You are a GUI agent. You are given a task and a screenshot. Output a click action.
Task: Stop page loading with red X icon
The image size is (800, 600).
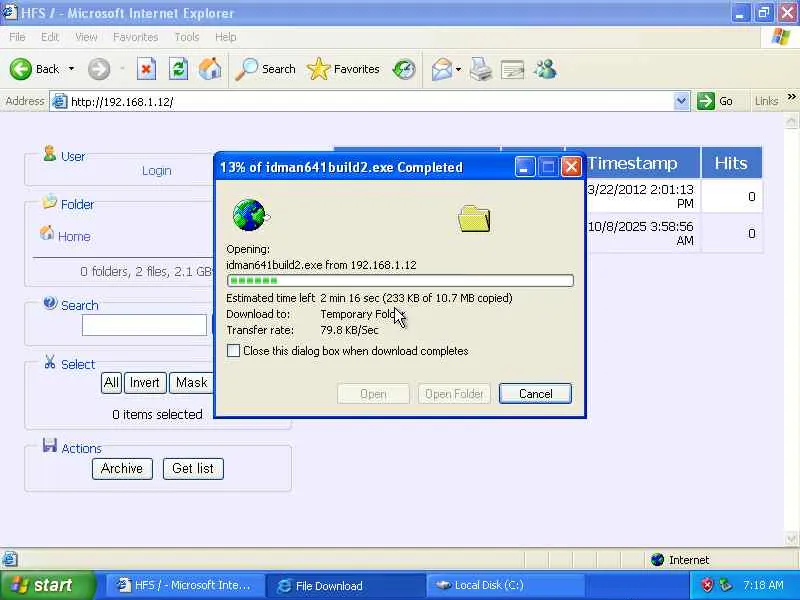pos(146,69)
